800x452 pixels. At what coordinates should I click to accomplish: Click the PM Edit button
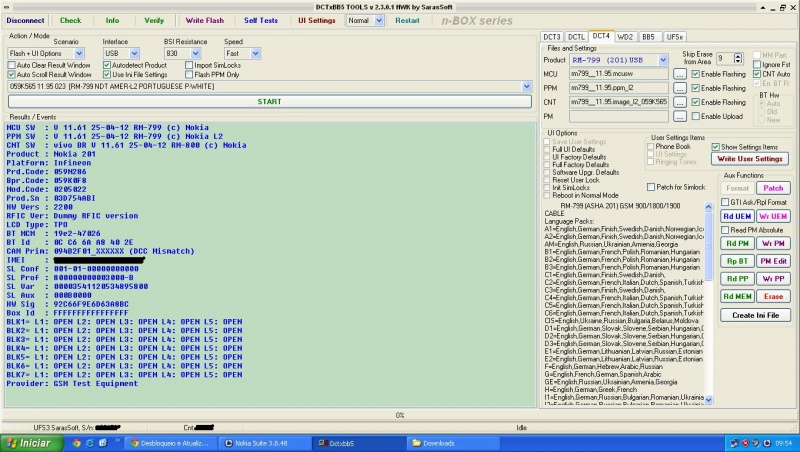[773, 261]
